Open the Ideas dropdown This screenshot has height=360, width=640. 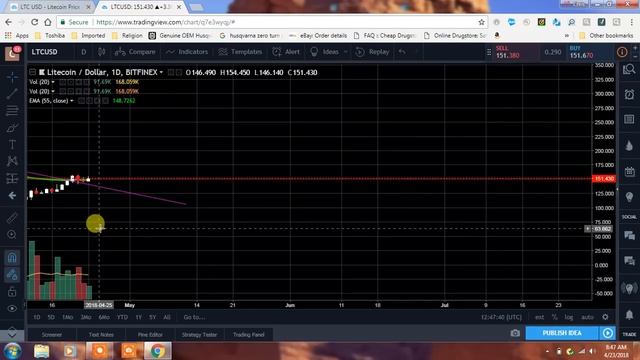[329, 52]
